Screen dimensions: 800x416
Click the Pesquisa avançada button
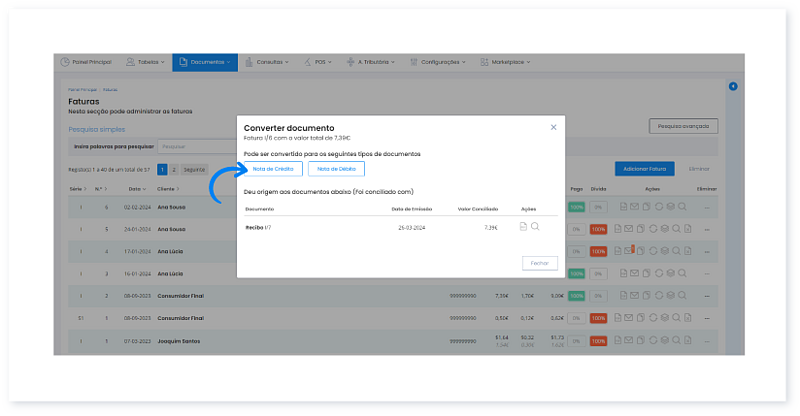click(x=683, y=126)
